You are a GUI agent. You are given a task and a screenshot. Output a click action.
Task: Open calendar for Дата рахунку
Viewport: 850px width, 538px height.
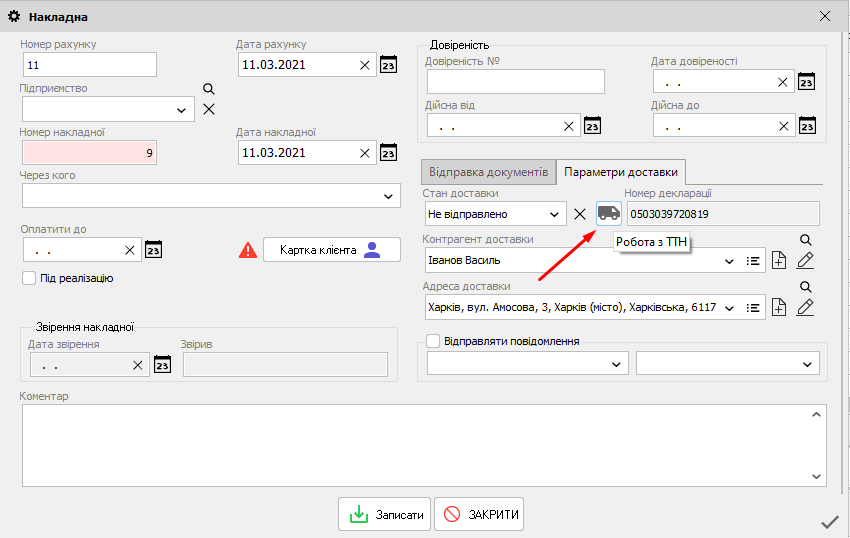point(389,65)
